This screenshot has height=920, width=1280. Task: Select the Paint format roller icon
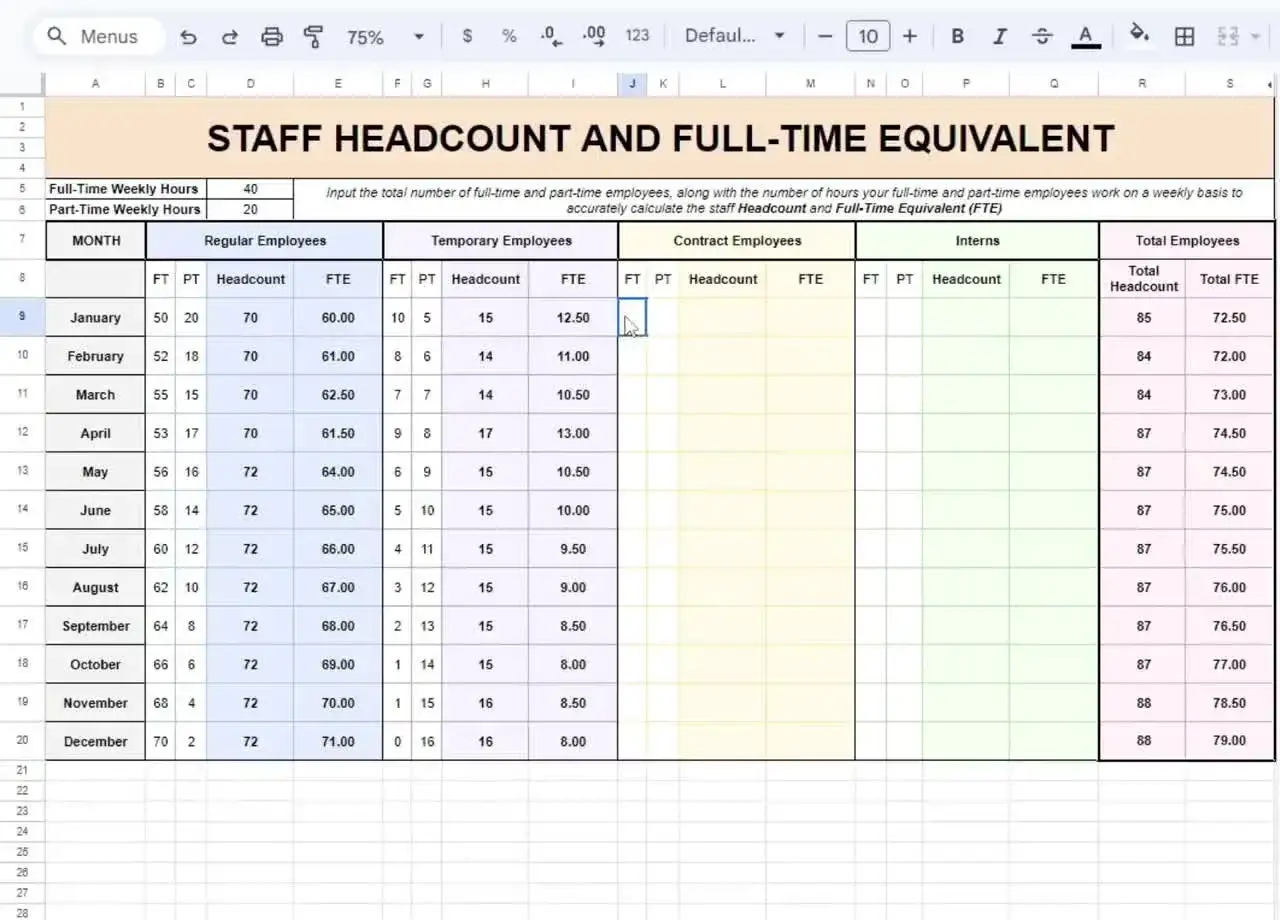(313, 37)
